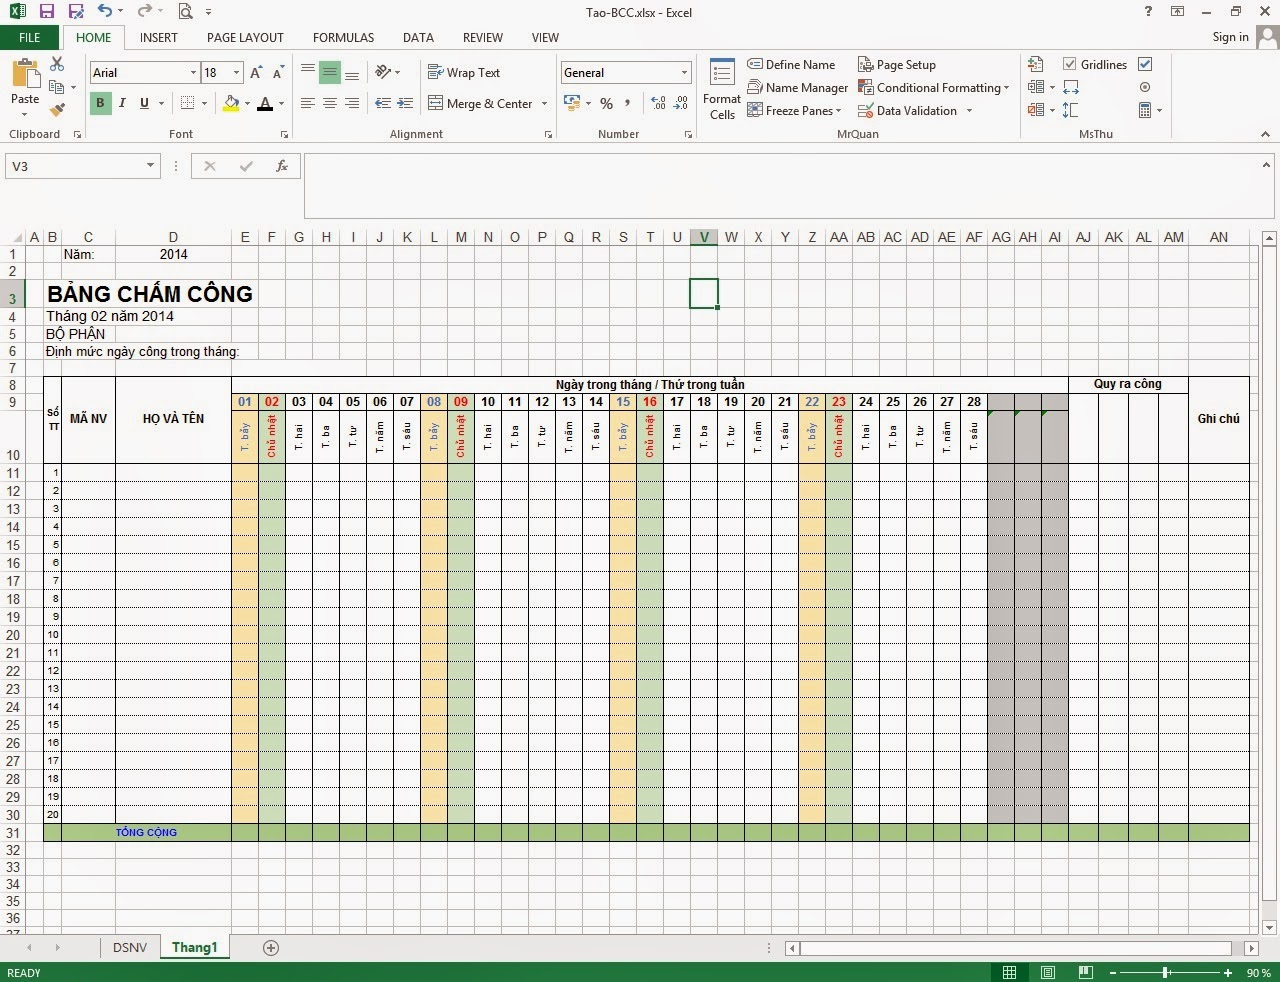Viewport: 1280px width, 982px height.
Task: Open the FILE tab
Action: point(30,37)
